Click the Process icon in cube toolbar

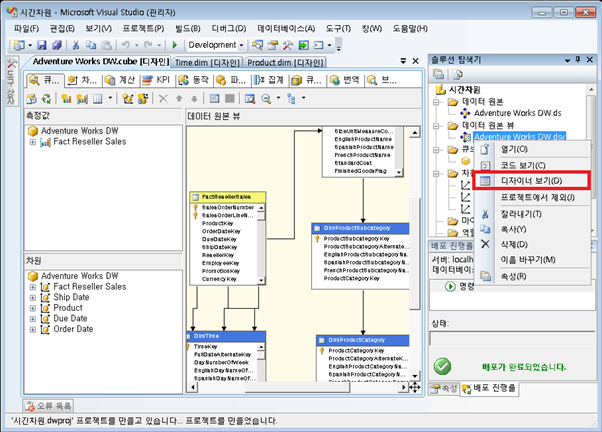coord(31,99)
